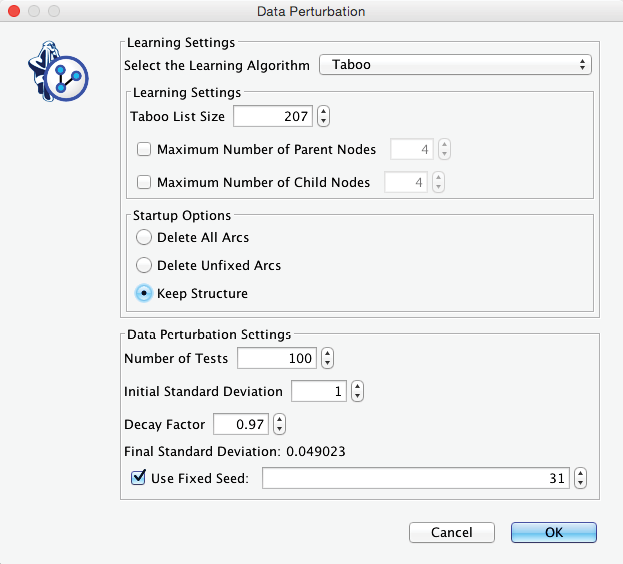623x564 pixels.
Task: Click the Number of Tests field
Action: pos(276,358)
